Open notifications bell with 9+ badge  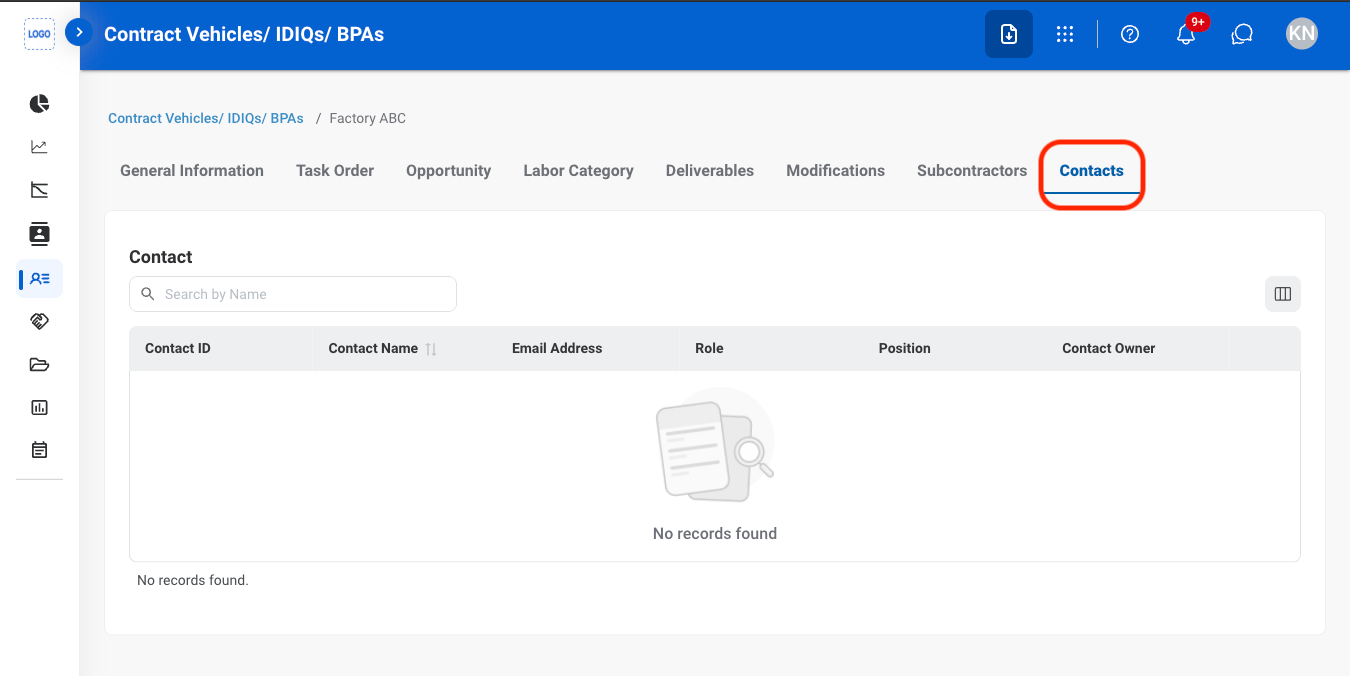coord(1187,33)
